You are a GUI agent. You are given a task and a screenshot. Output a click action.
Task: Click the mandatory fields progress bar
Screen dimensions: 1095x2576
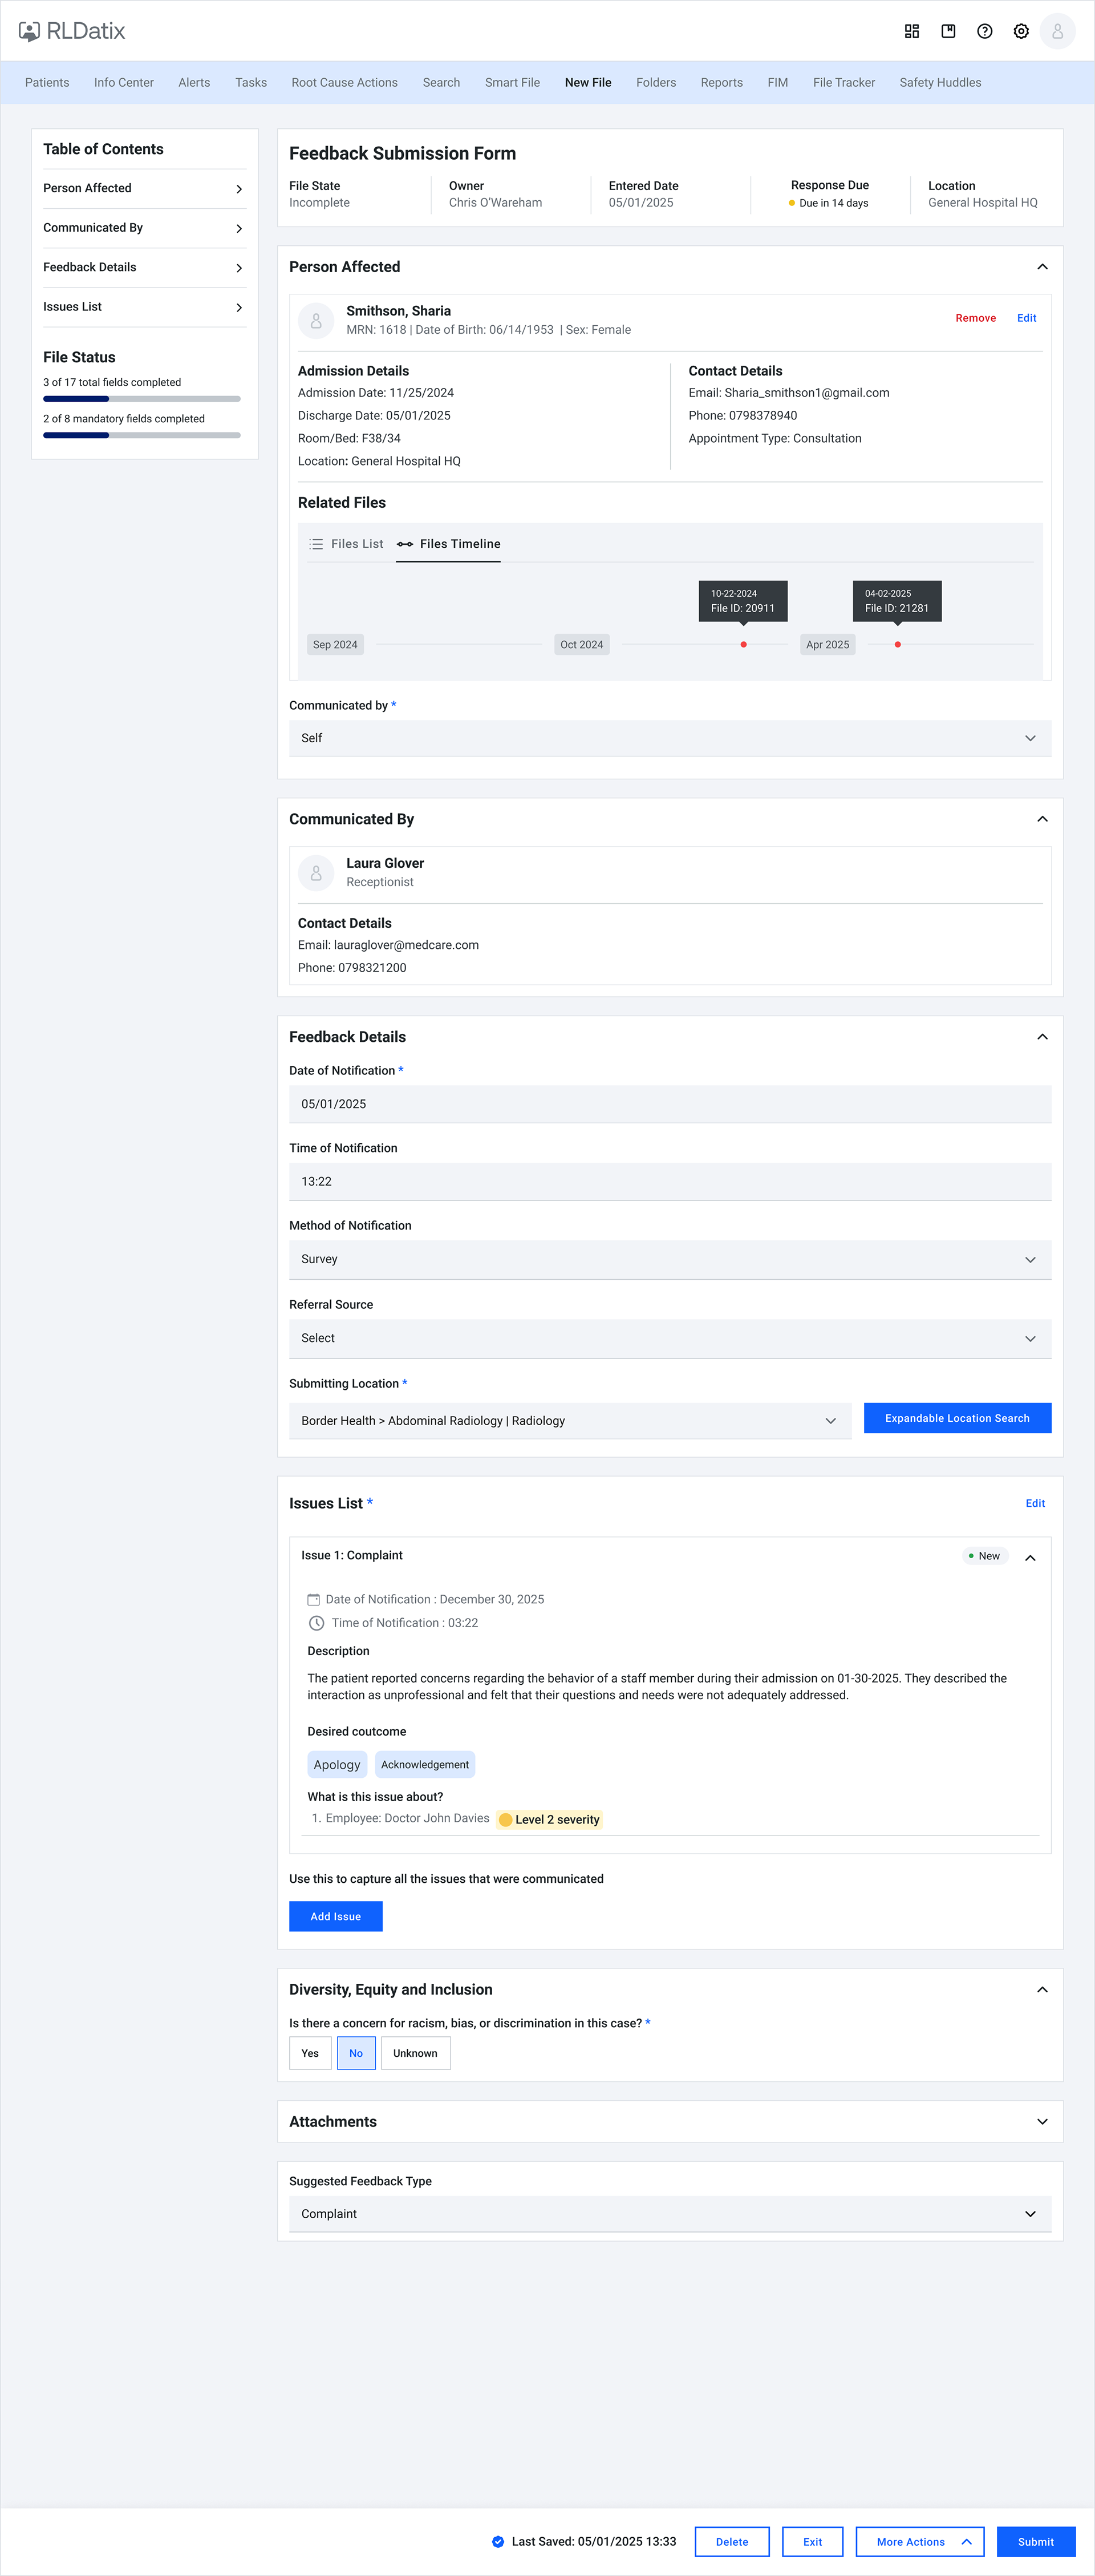click(142, 435)
